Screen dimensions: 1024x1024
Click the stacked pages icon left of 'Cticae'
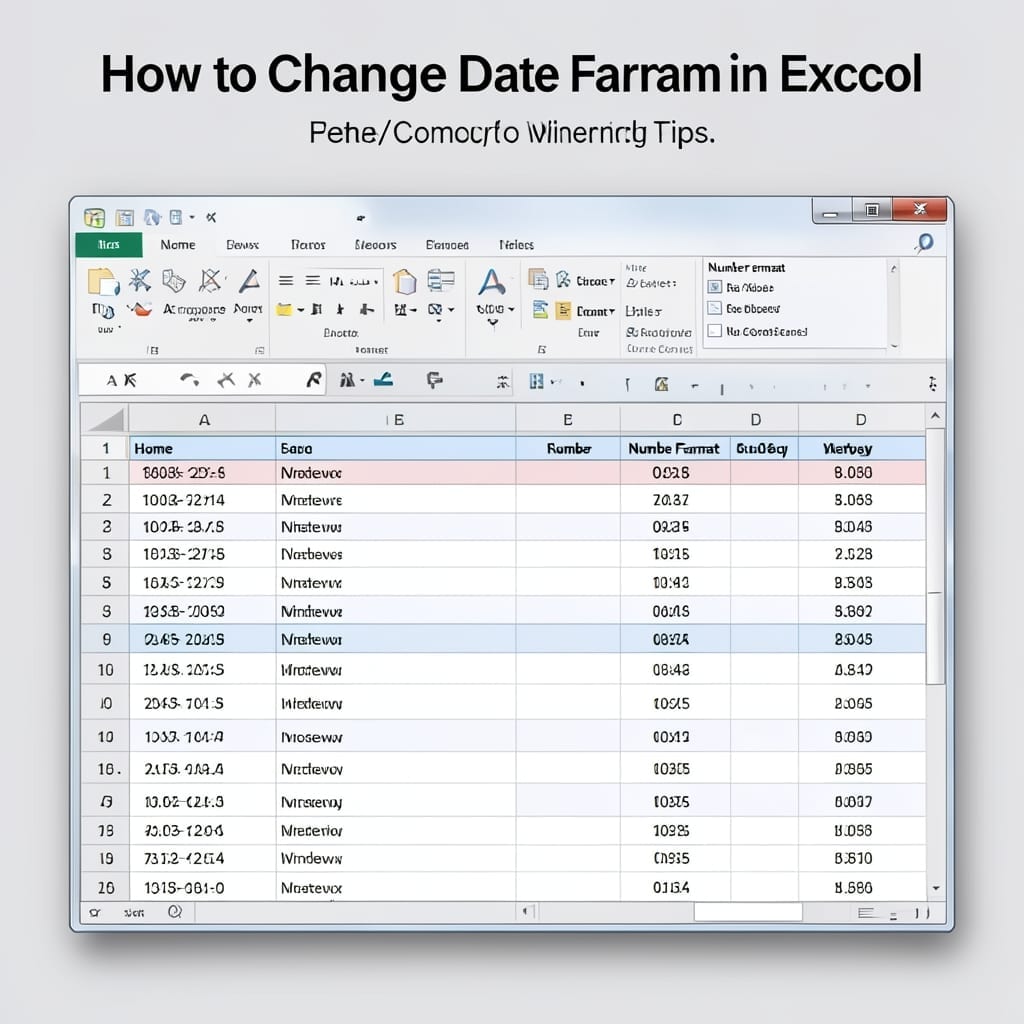(x=538, y=280)
